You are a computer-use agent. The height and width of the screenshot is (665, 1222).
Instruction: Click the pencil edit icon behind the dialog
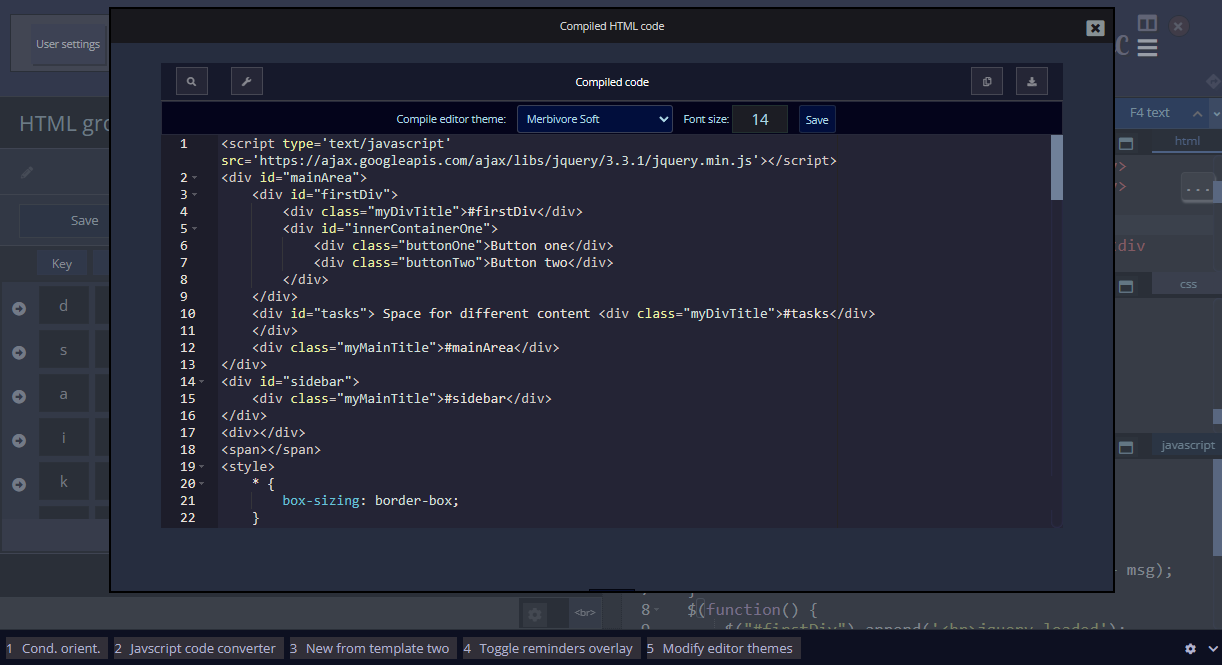pyautogui.click(x=27, y=172)
